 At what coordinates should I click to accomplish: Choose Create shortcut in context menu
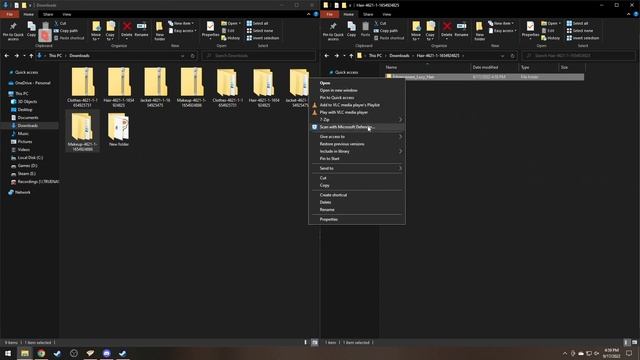coord(357,195)
